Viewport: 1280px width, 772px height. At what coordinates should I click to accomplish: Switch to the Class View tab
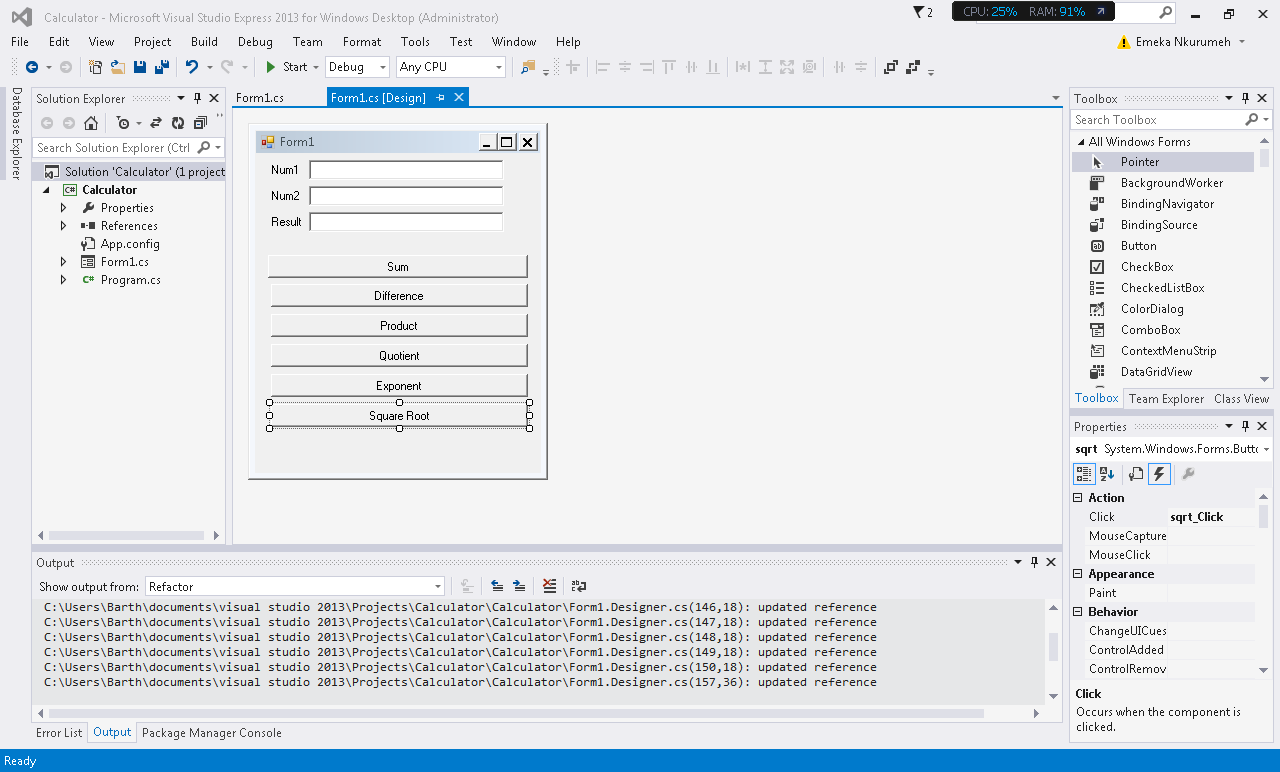[1241, 399]
